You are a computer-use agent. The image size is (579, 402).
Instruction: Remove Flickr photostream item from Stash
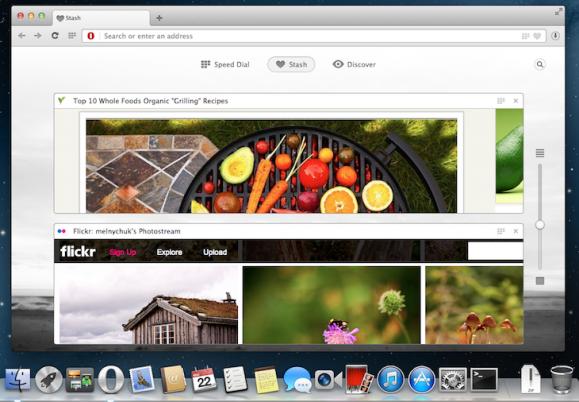(516, 231)
